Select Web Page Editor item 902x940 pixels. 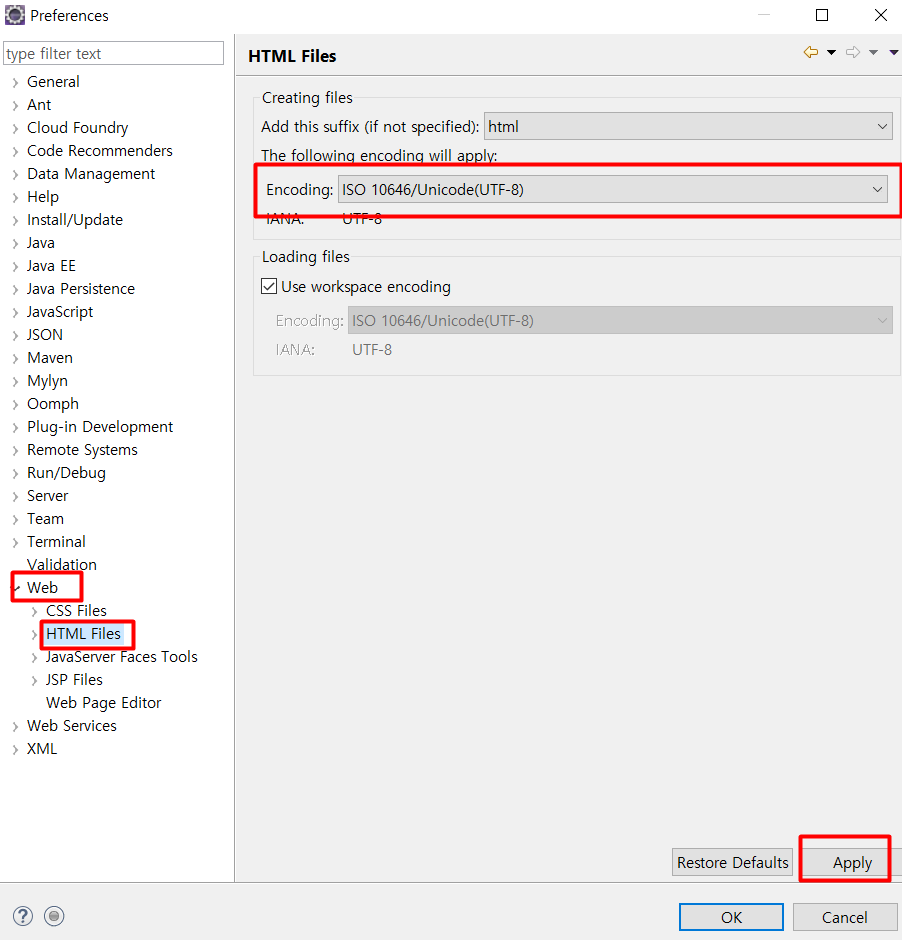[104, 703]
